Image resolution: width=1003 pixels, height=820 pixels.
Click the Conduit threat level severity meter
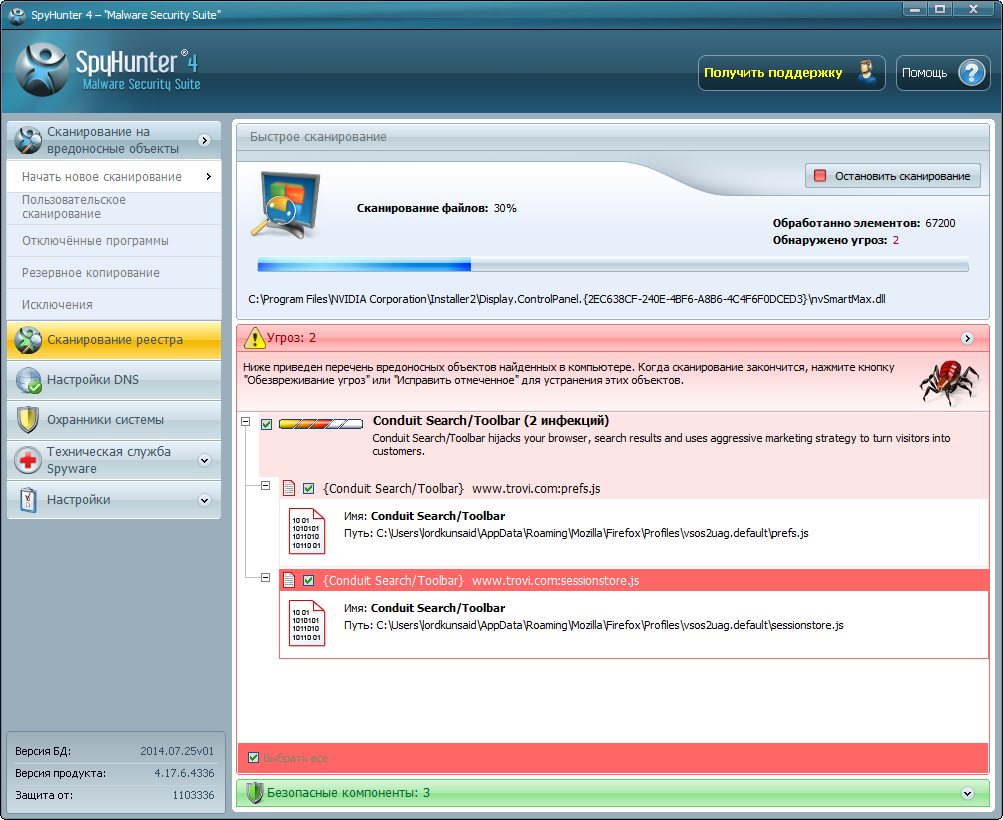(321, 423)
